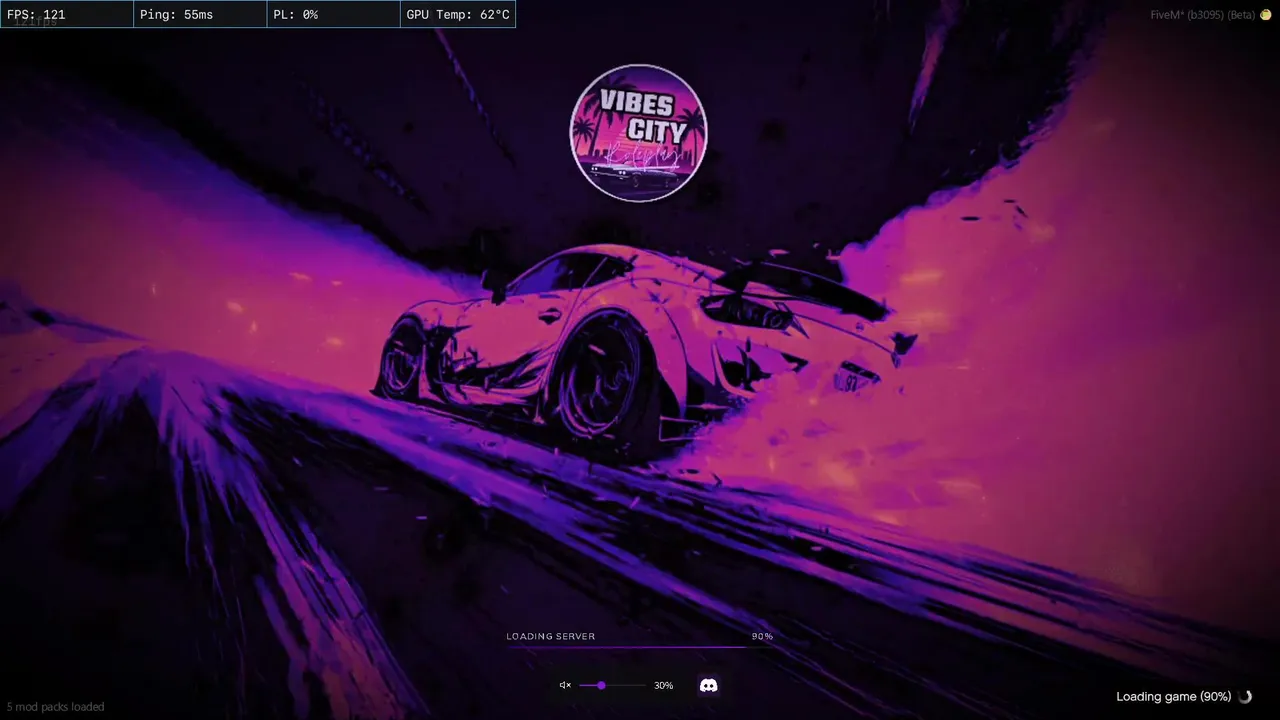This screenshot has width=1280, height=720.
Task: Click the 90% progress value
Action: pos(762,636)
